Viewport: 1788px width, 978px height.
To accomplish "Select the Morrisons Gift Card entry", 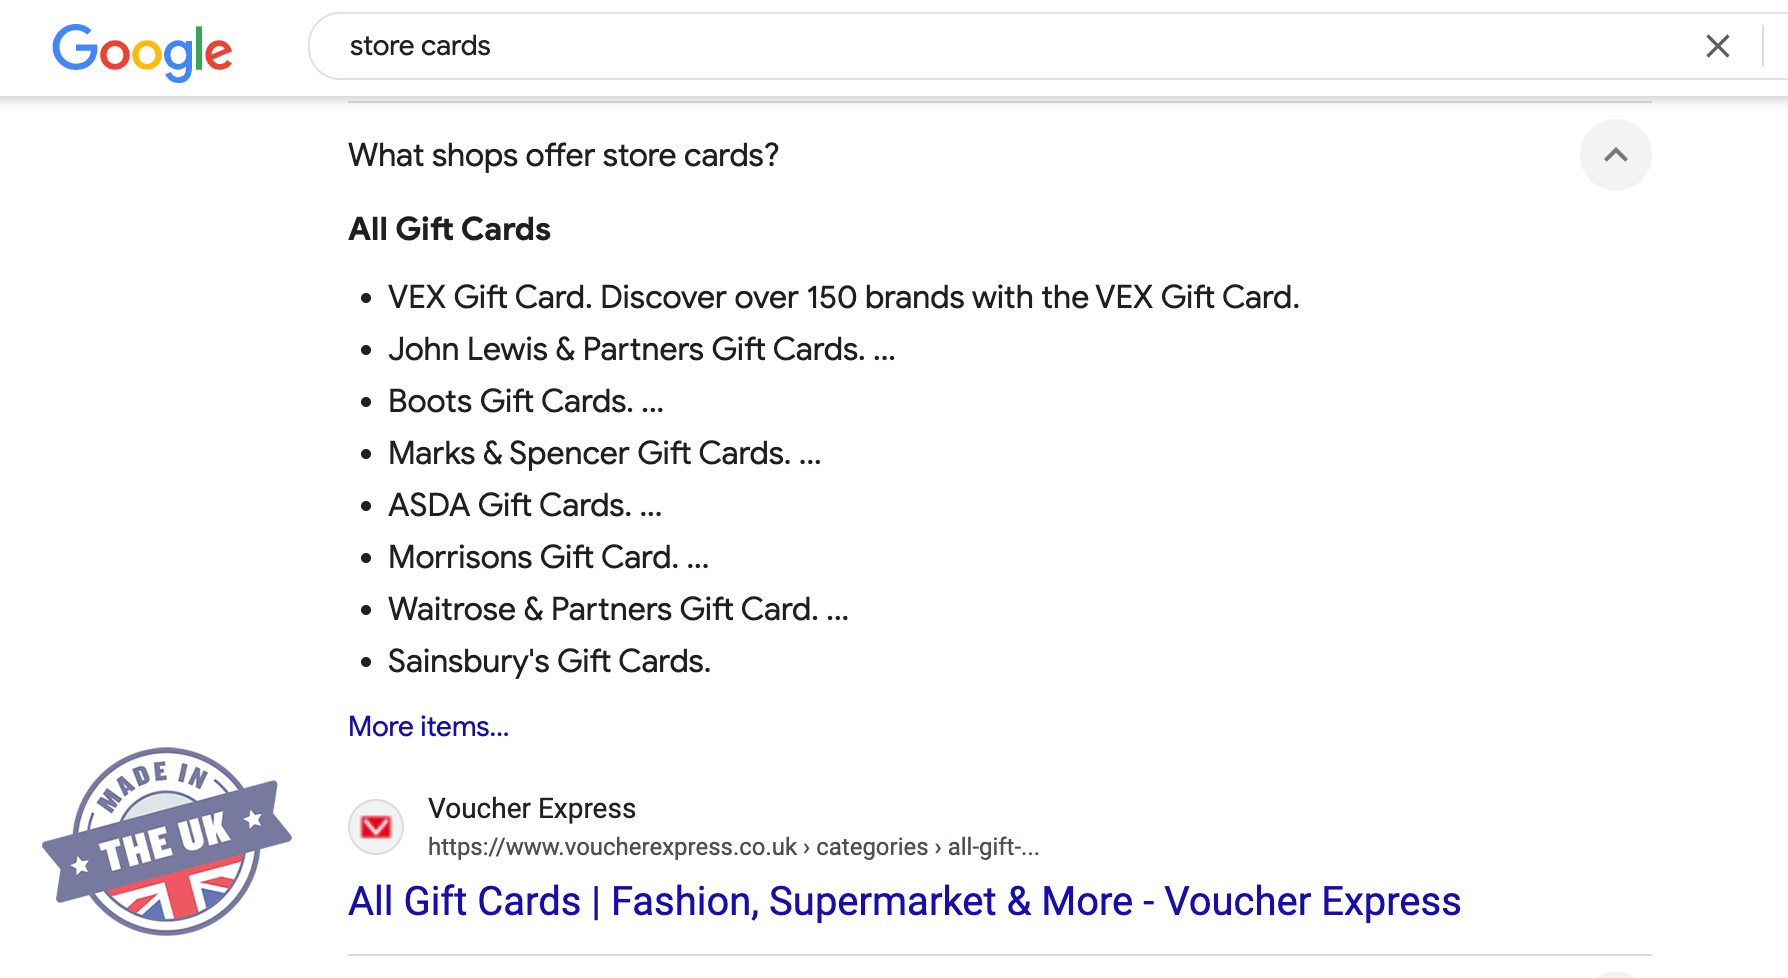I will 548,557.
